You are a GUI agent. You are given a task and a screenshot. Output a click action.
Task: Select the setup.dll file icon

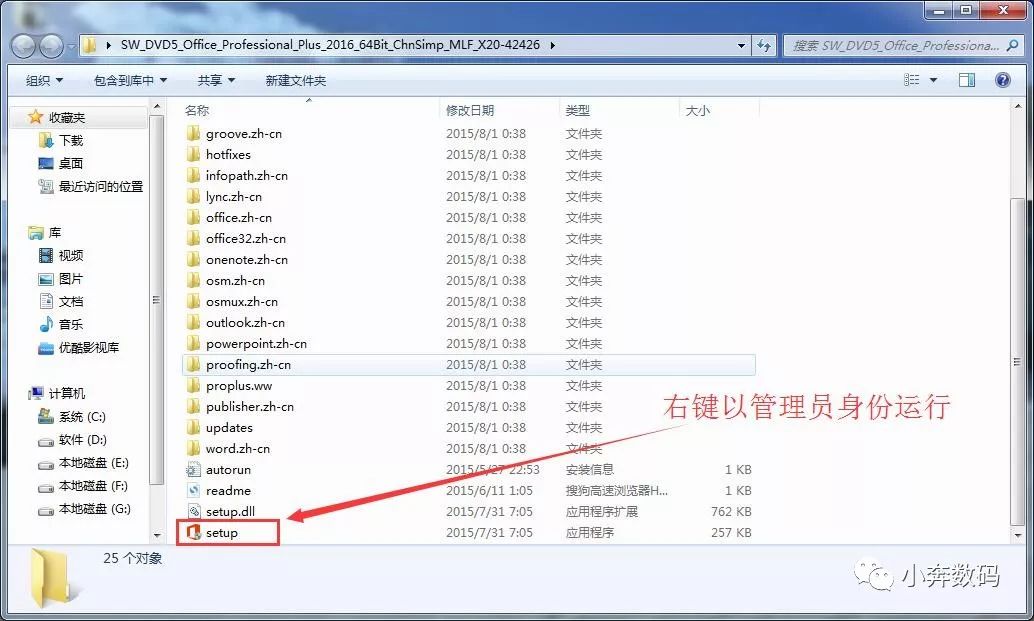click(193, 512)
